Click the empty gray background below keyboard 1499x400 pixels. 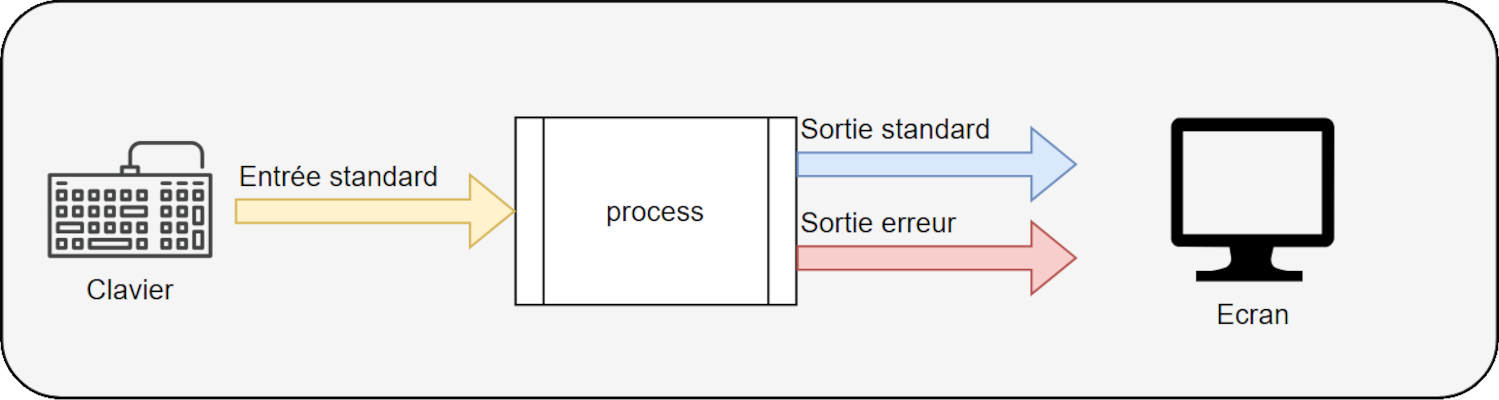click(x=130, y=345)
